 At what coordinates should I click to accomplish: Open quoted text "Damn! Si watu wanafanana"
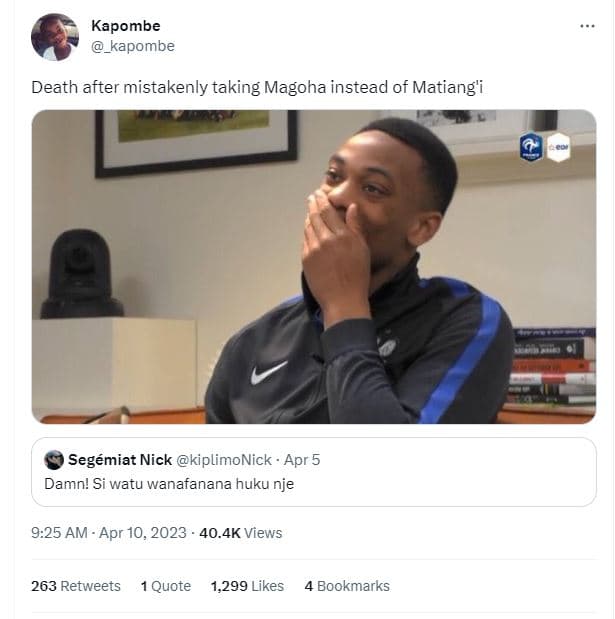pos(169,484)
